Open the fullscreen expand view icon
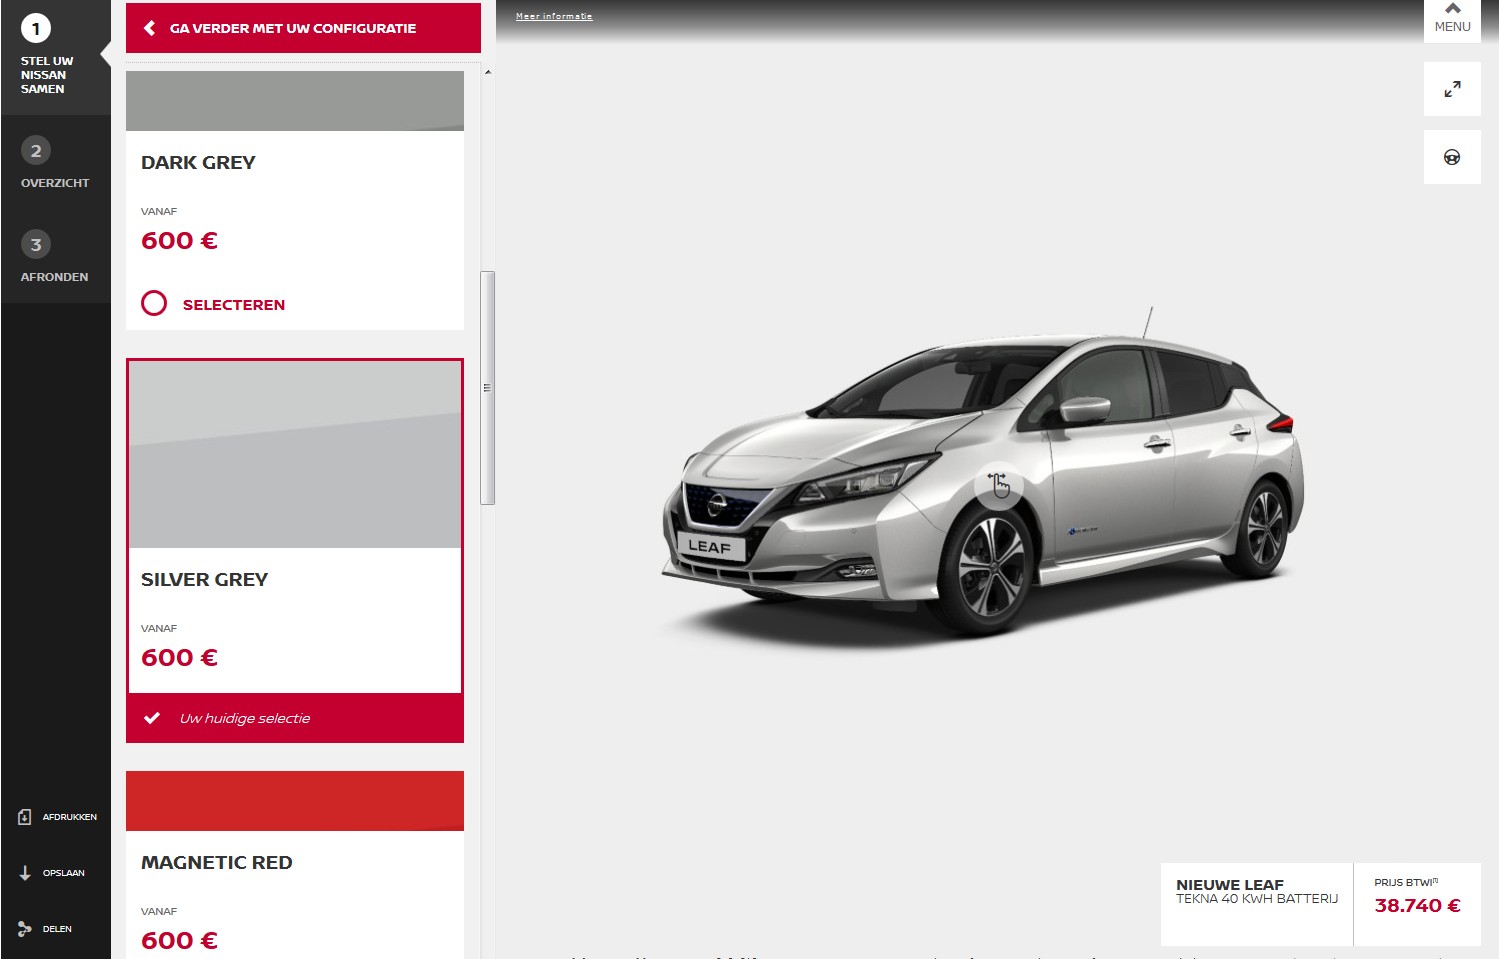 click(x=1452, y=89)
